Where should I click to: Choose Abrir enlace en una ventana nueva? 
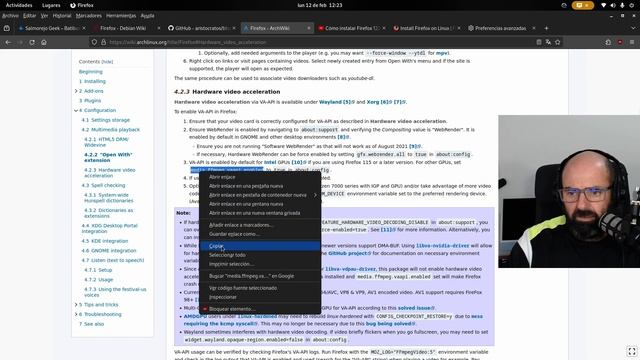coord(260,204)
